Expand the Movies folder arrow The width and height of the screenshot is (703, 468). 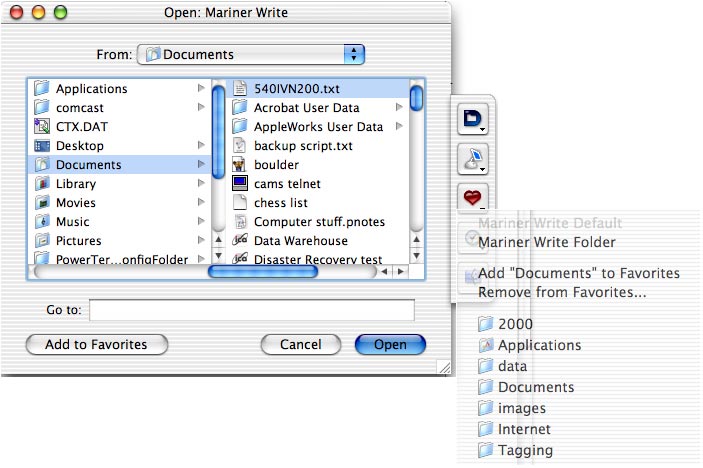pyautogui.click(x=201, y=202)
